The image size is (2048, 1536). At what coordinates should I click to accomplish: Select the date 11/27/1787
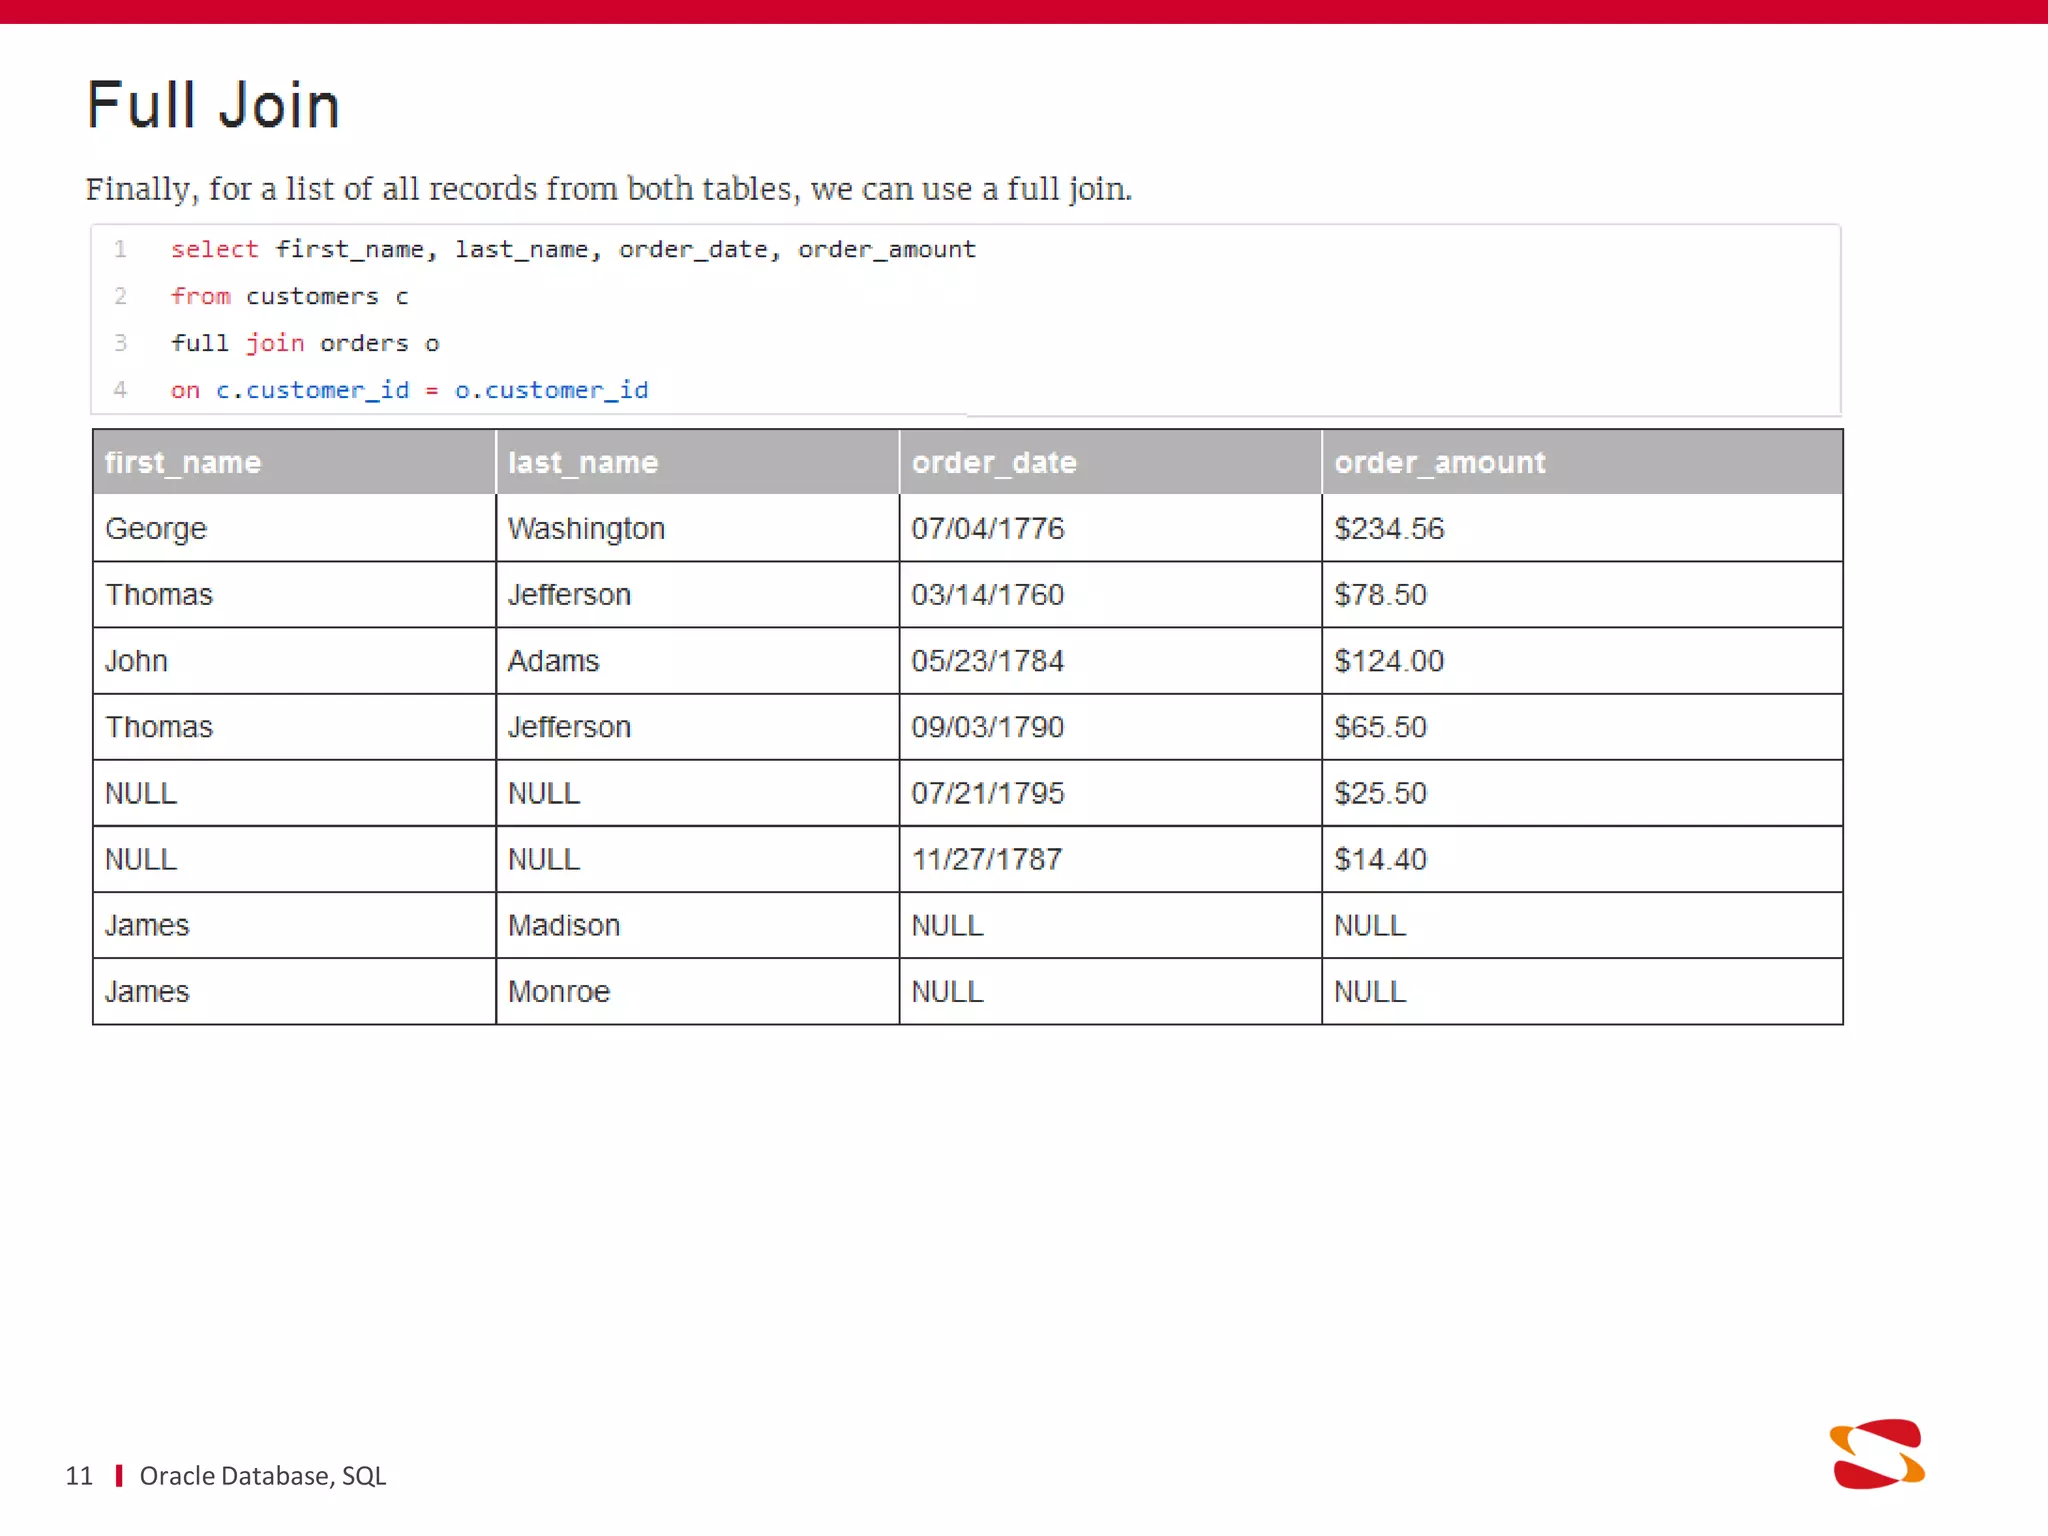point(1110,859)
